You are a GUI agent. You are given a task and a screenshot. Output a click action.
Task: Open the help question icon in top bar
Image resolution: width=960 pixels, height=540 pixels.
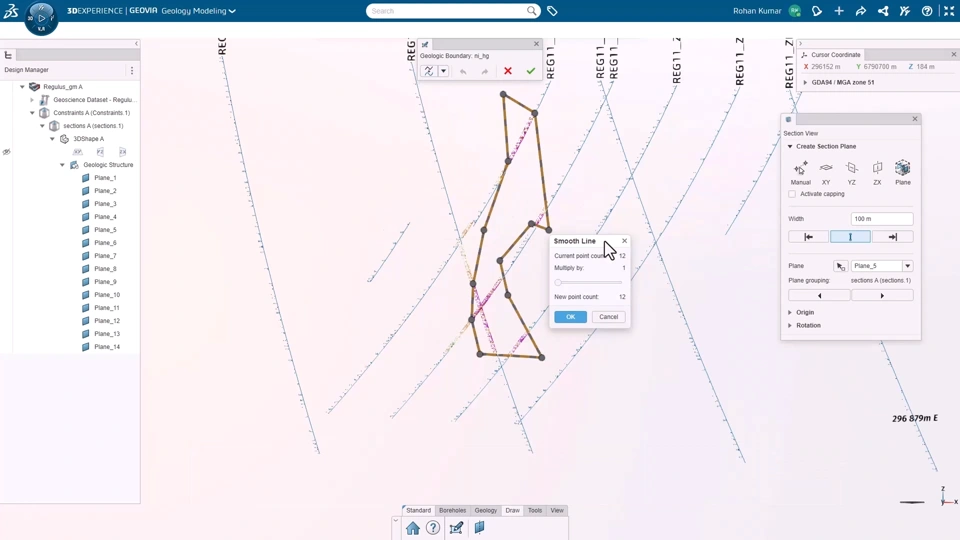(927, 11)
